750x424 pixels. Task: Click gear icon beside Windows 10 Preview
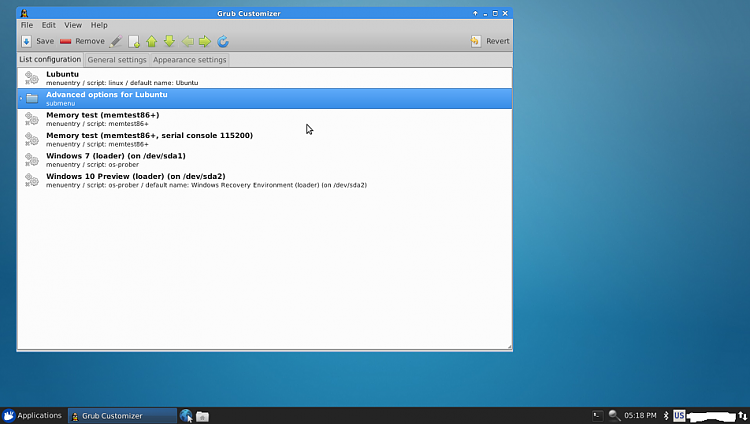click(x=32, y=180)
